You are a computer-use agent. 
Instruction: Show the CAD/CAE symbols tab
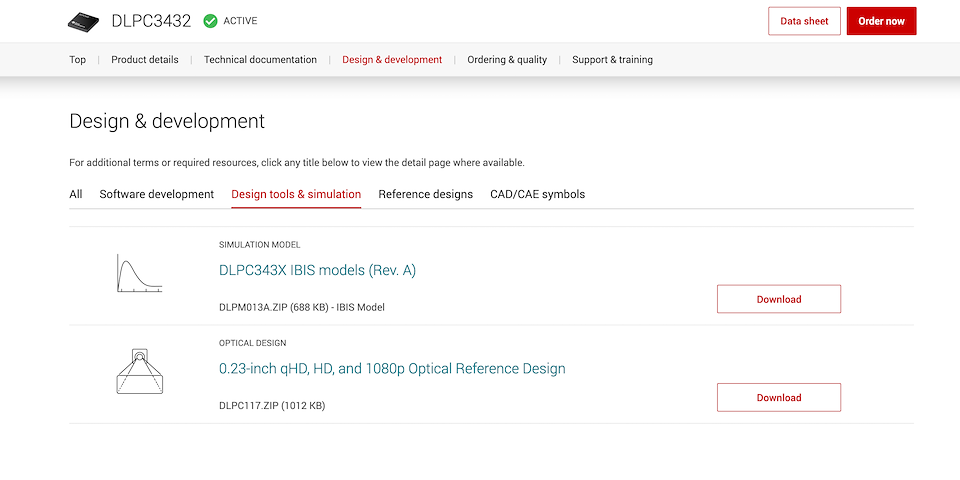(x=537, y=194)
